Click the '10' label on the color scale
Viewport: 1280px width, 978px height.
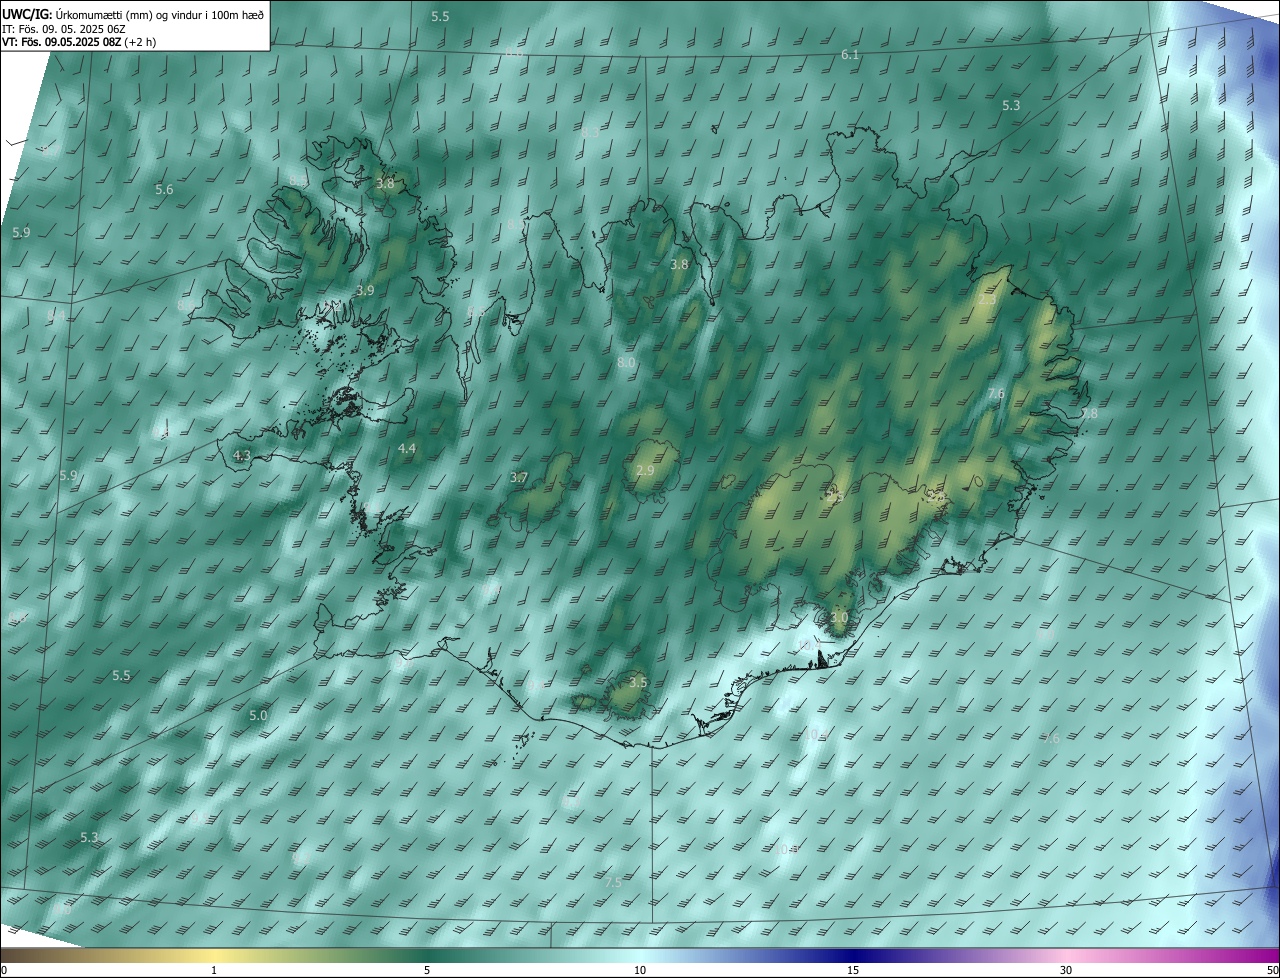[640, 970]
